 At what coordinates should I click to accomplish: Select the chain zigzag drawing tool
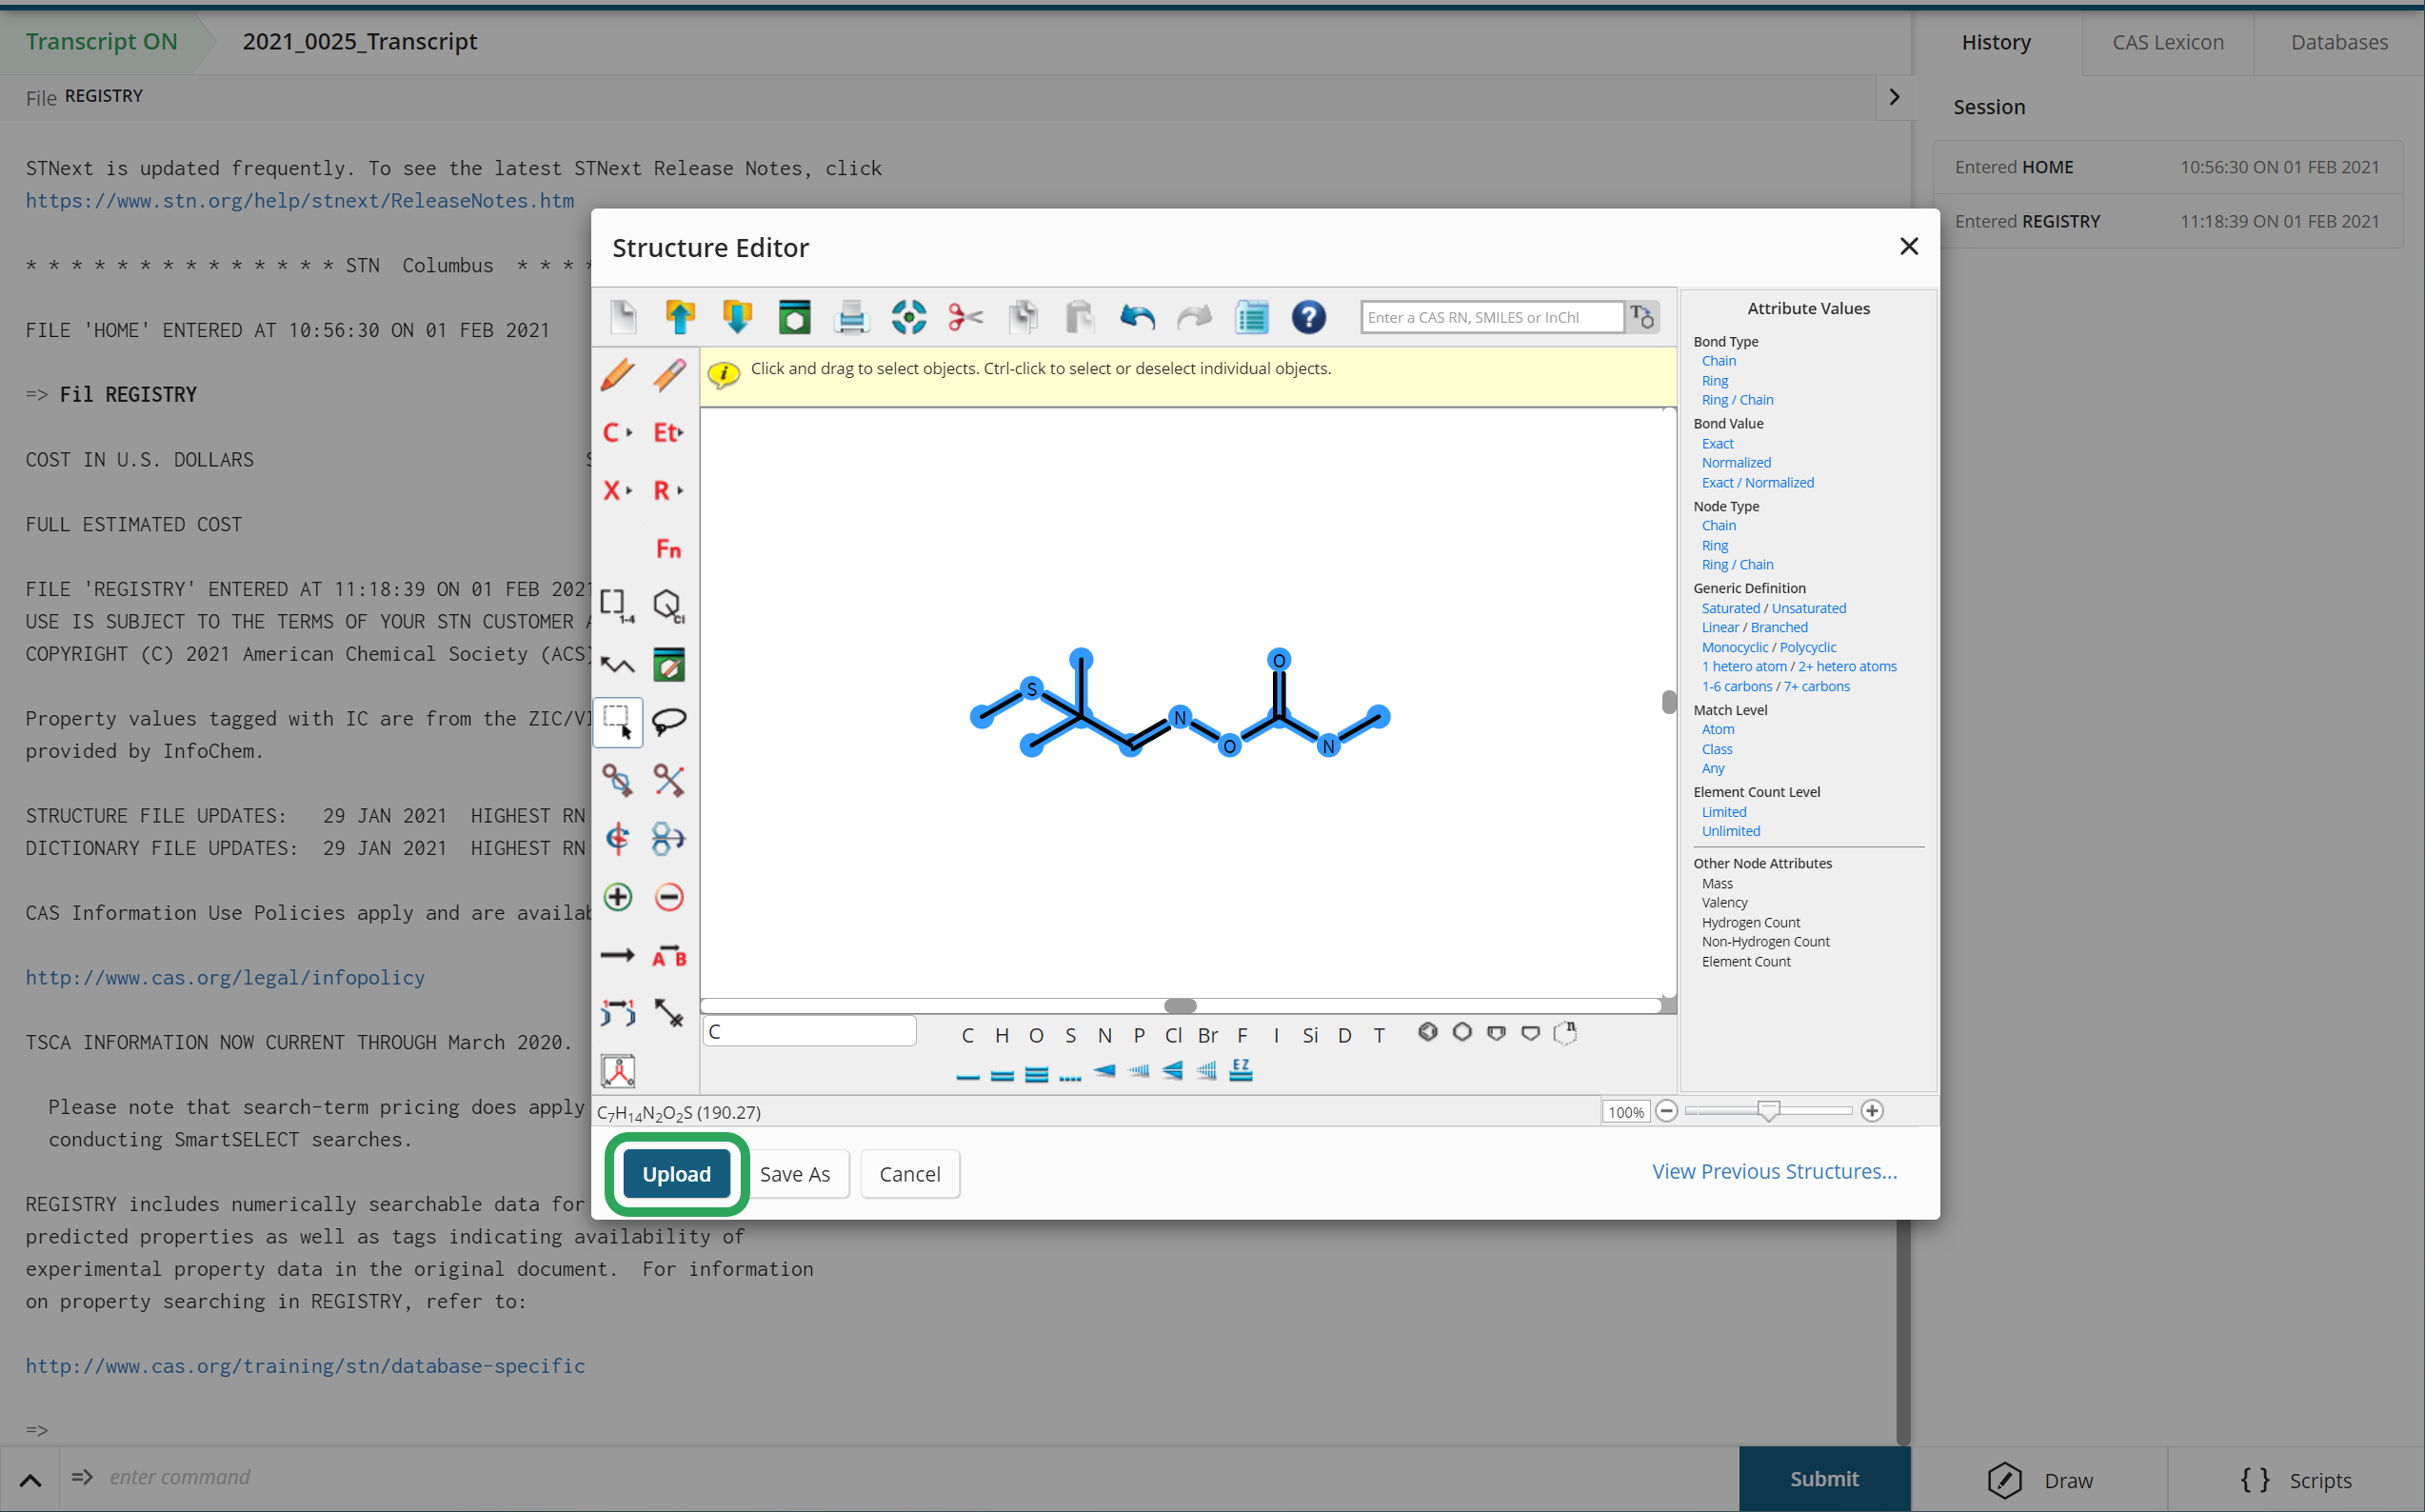coord(618,664)
